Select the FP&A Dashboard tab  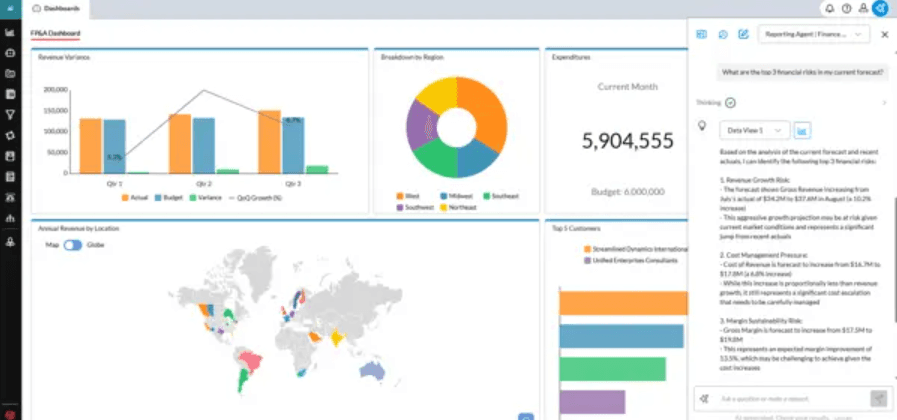click(x=55, y=34)
